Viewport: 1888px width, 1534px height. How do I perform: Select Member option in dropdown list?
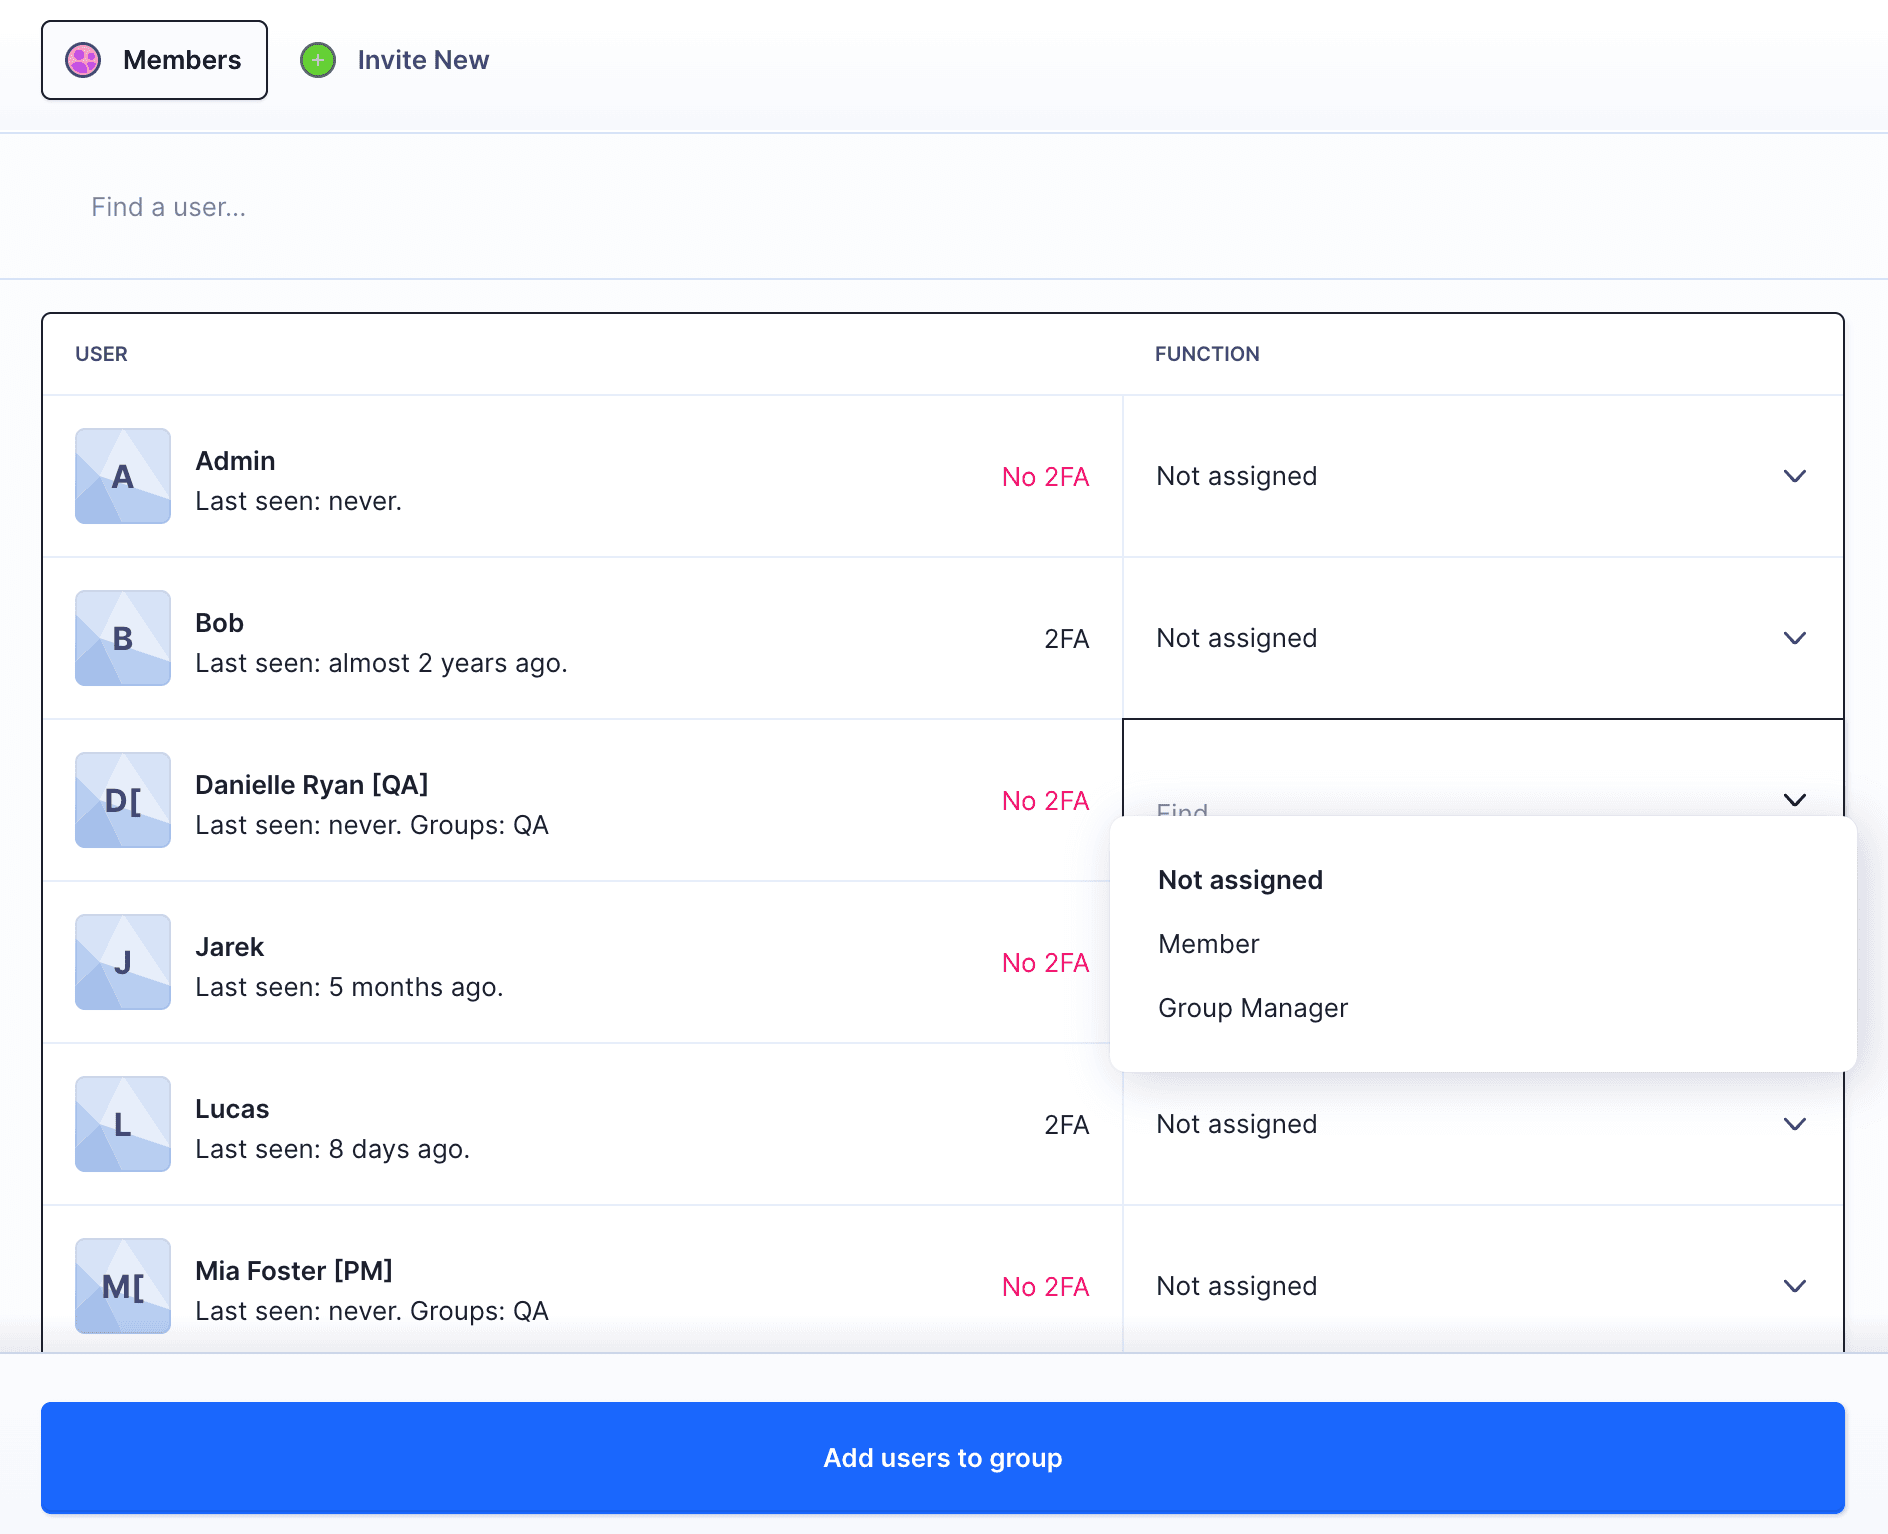[x=1208, y=944]
